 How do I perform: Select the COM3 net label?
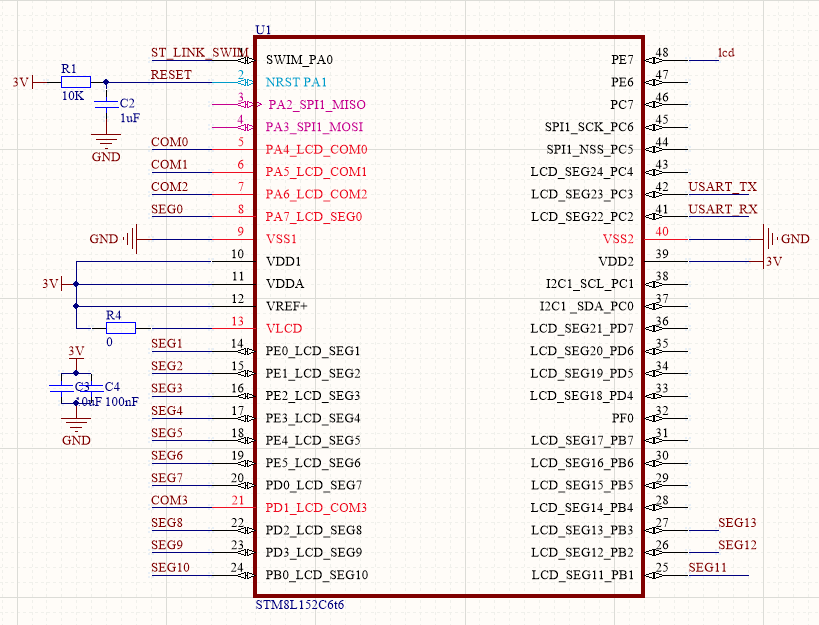pos(169,500)
